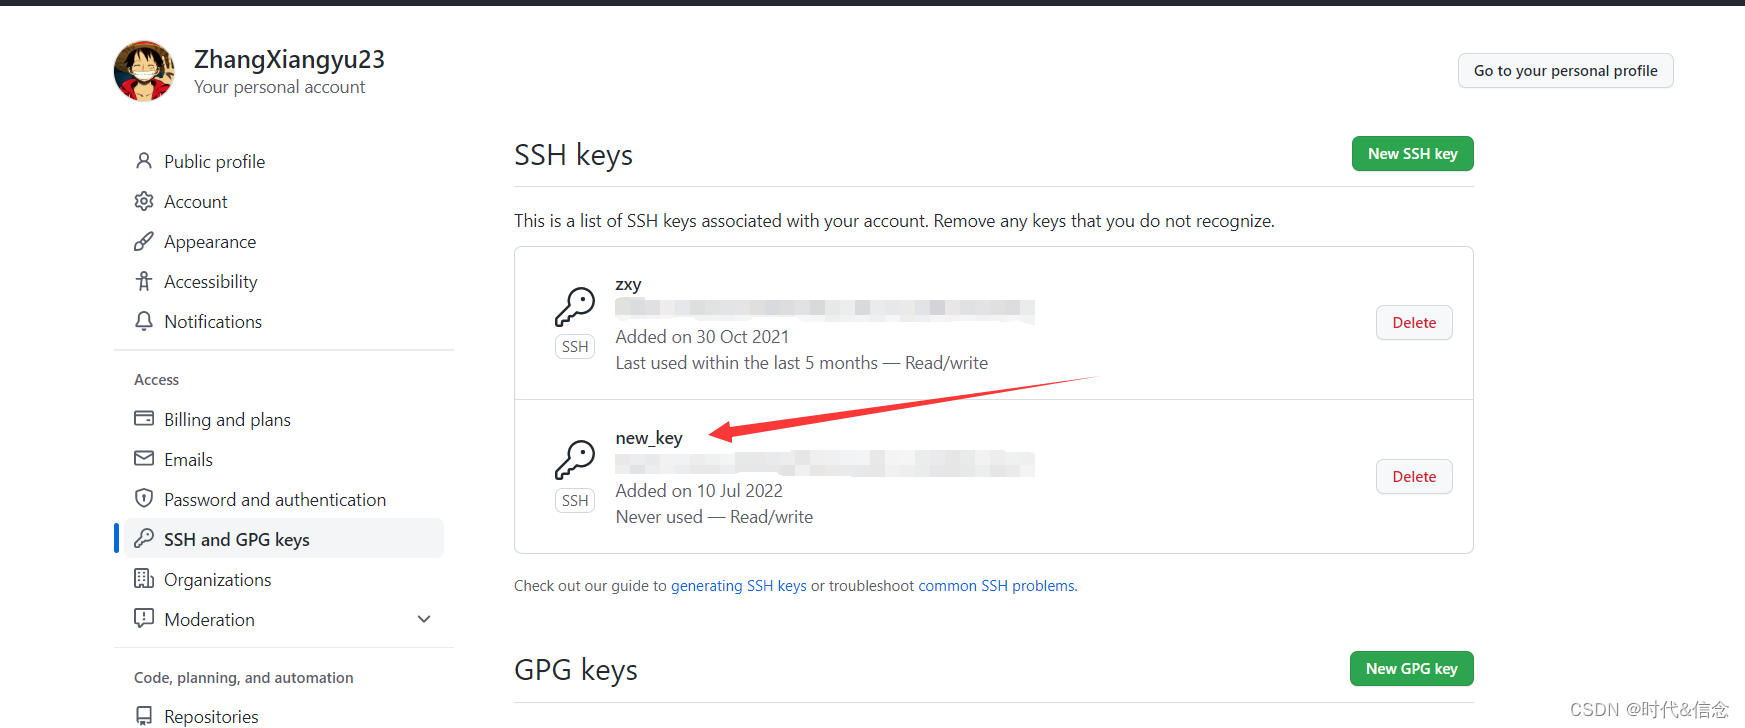Click the Organizations building icon
The height and width of the screenshot is (728, 1745).
click(144, 579)
